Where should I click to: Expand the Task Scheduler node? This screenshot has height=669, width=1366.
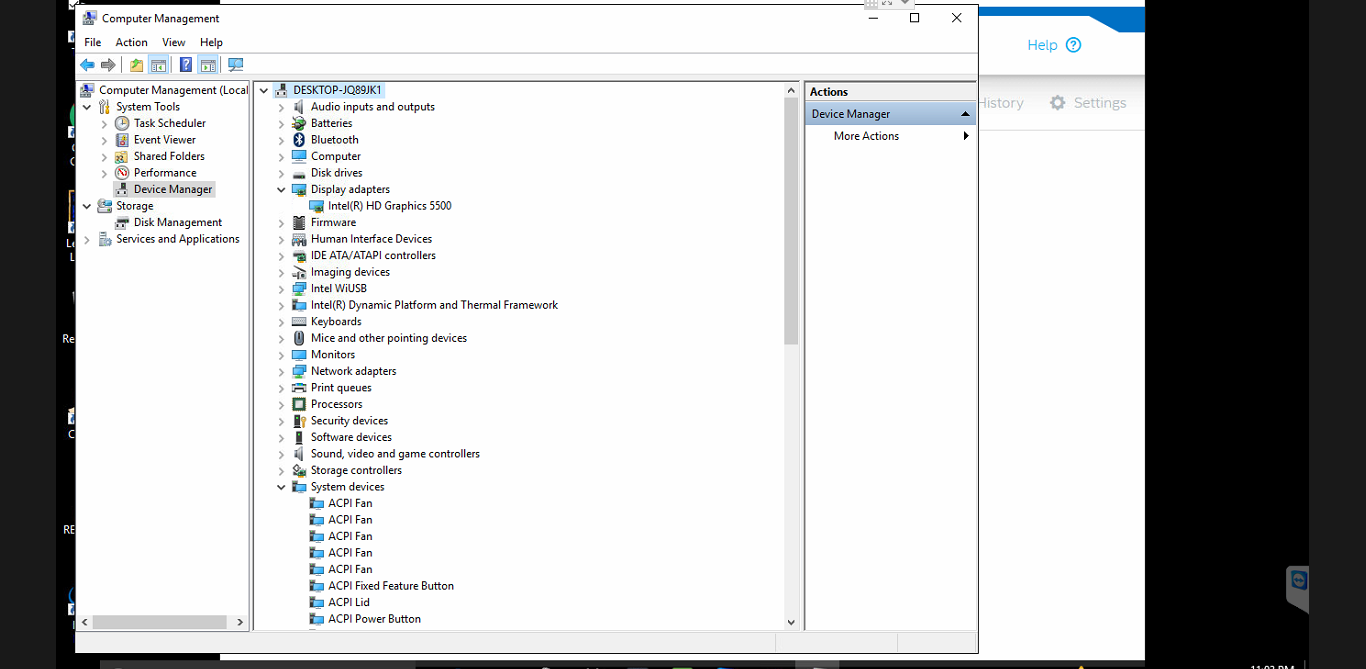(x=104, y=124)
